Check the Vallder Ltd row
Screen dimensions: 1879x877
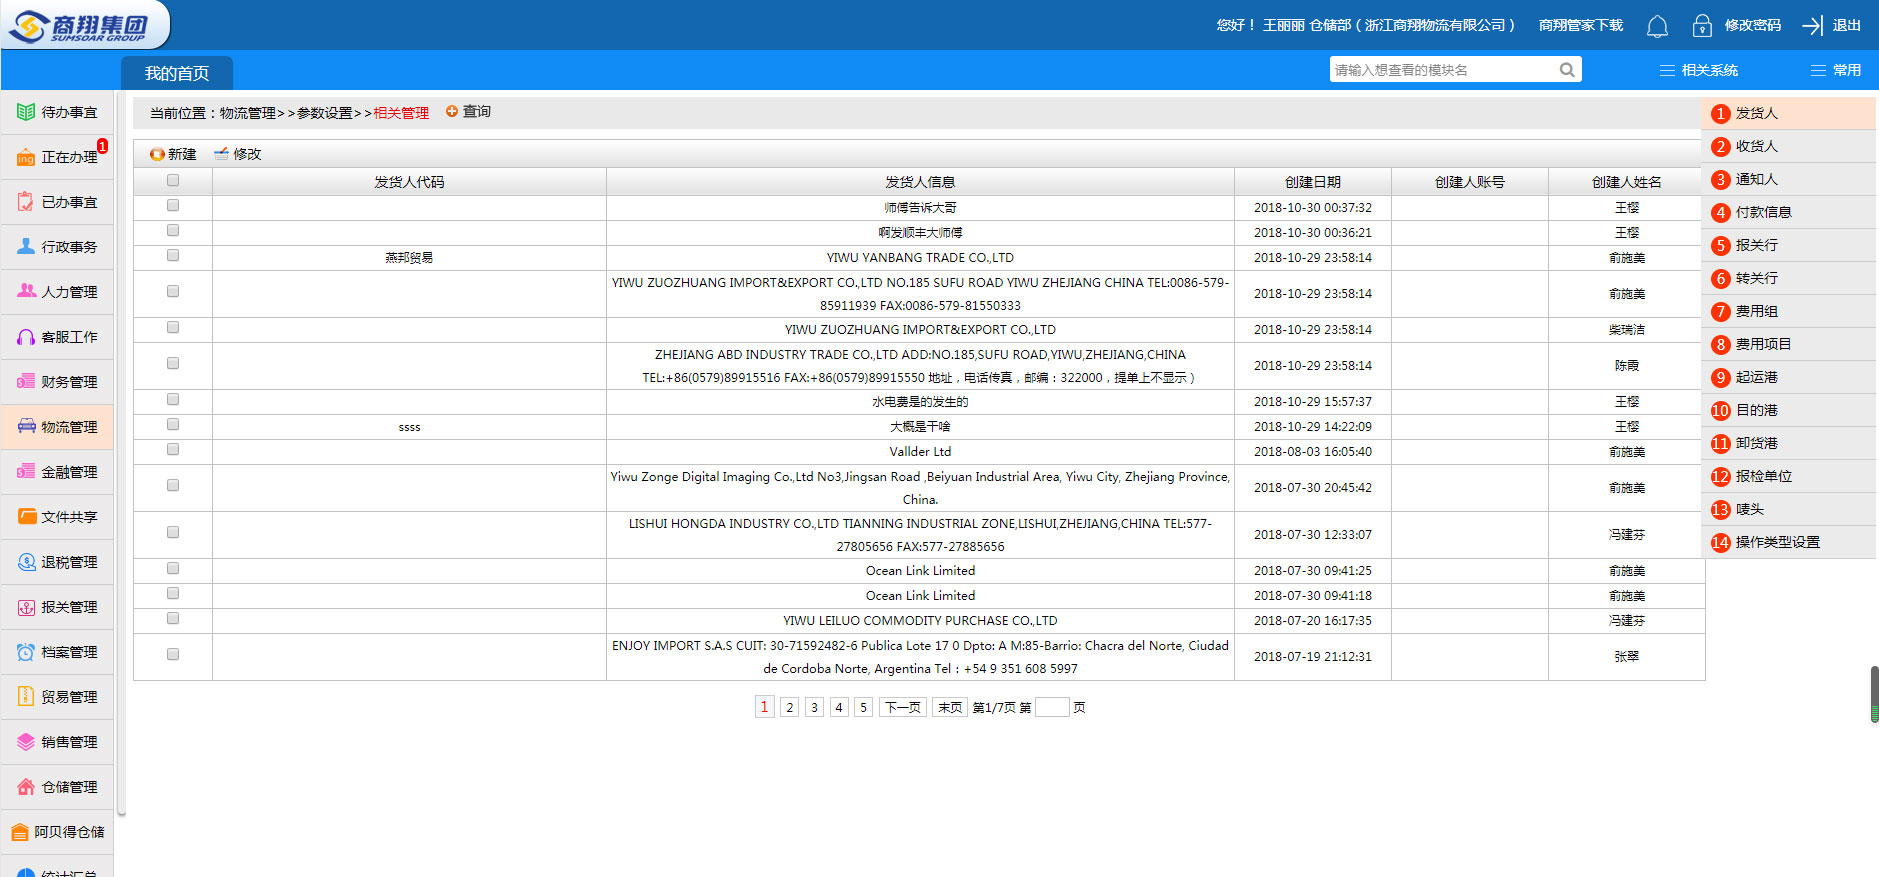[x=173, y=449]
